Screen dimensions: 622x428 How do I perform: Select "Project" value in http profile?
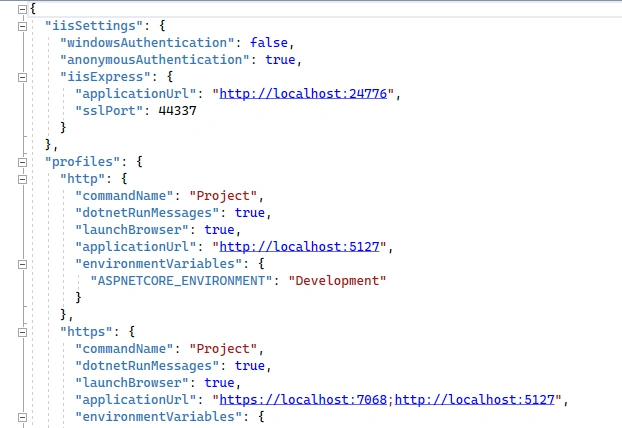tap(223, 196)
